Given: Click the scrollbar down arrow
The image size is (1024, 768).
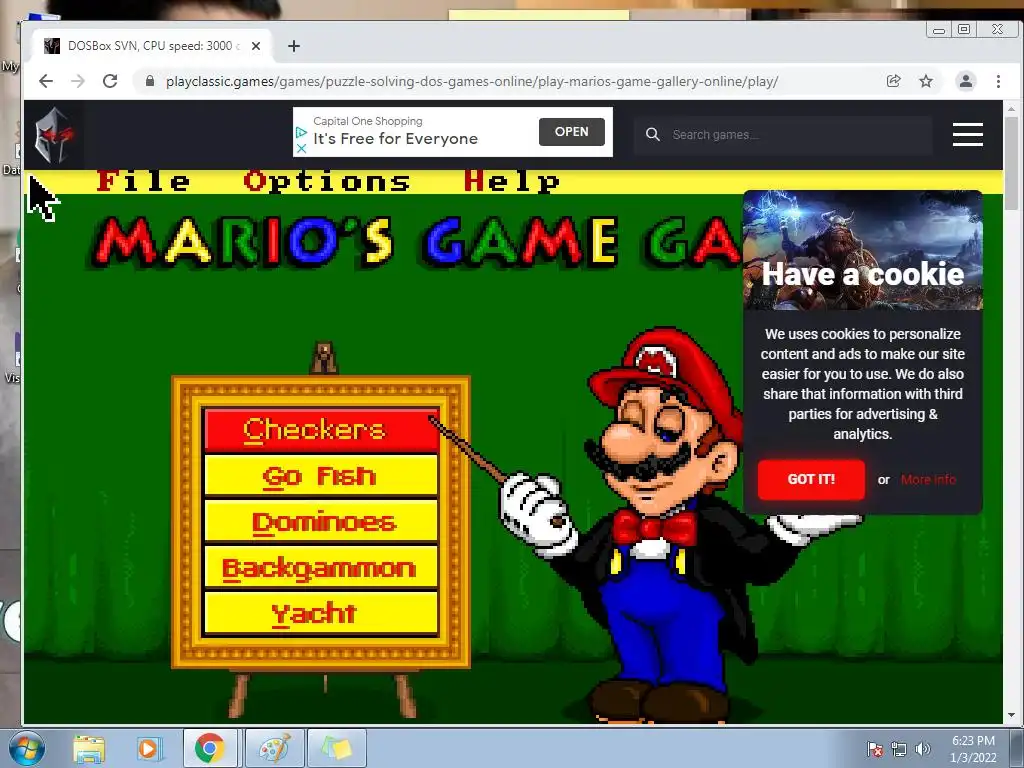Looking at the screenshot, I should 1011,716.
